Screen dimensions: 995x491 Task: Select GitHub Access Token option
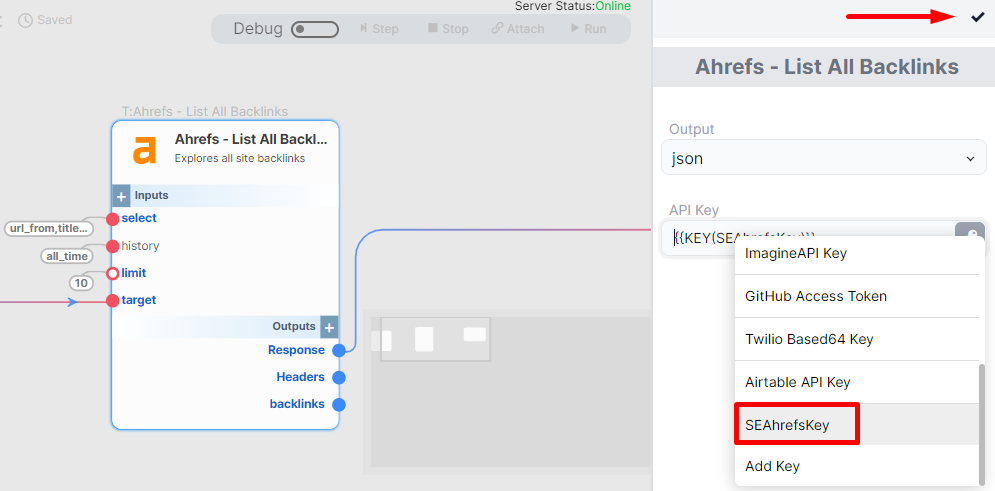coord(857,296)
